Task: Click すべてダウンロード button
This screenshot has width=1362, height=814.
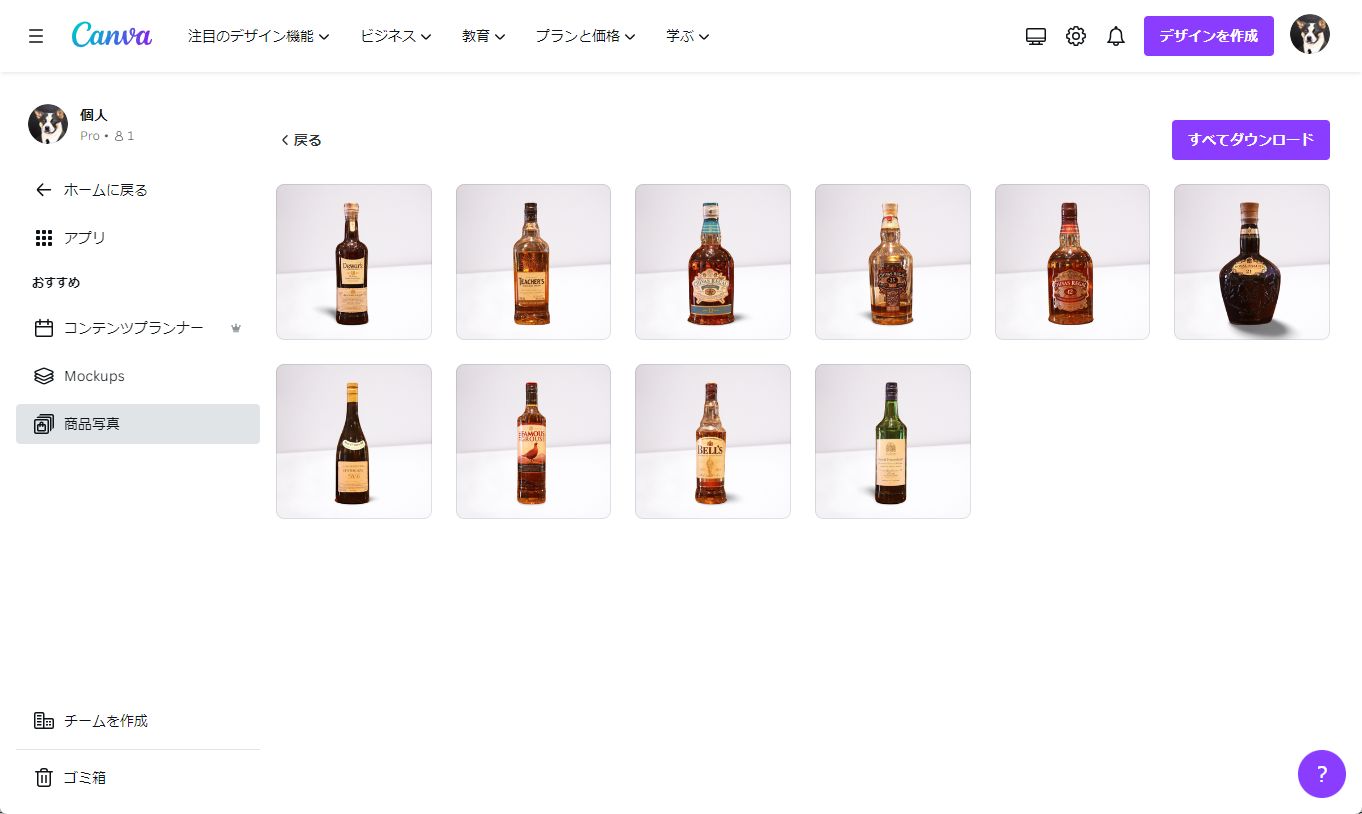Action: pos(1250,140)
